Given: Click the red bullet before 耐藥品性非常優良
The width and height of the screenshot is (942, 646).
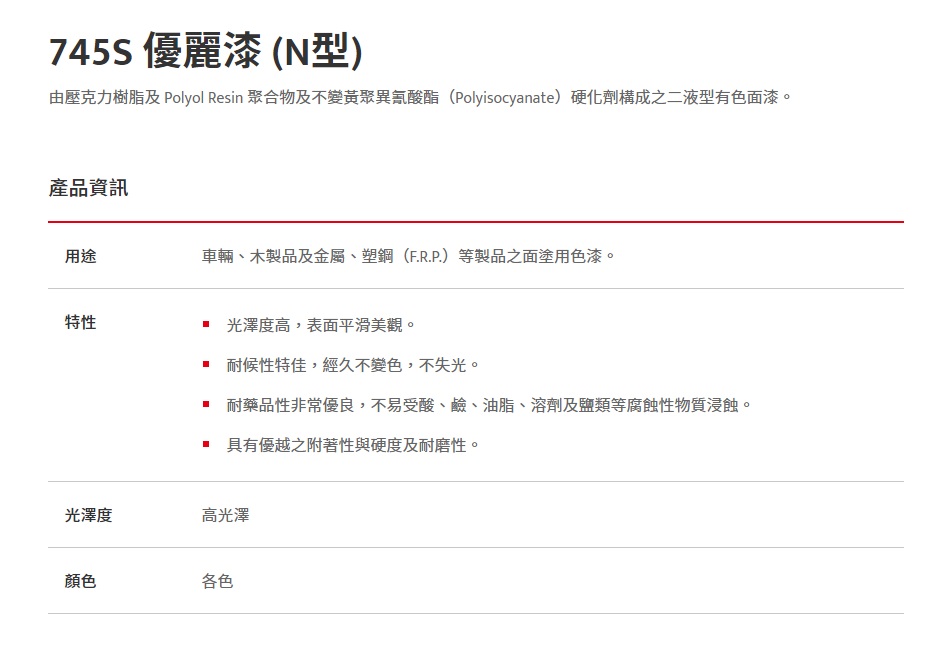Looking at the screenshot, I should (x=205, y=405).
